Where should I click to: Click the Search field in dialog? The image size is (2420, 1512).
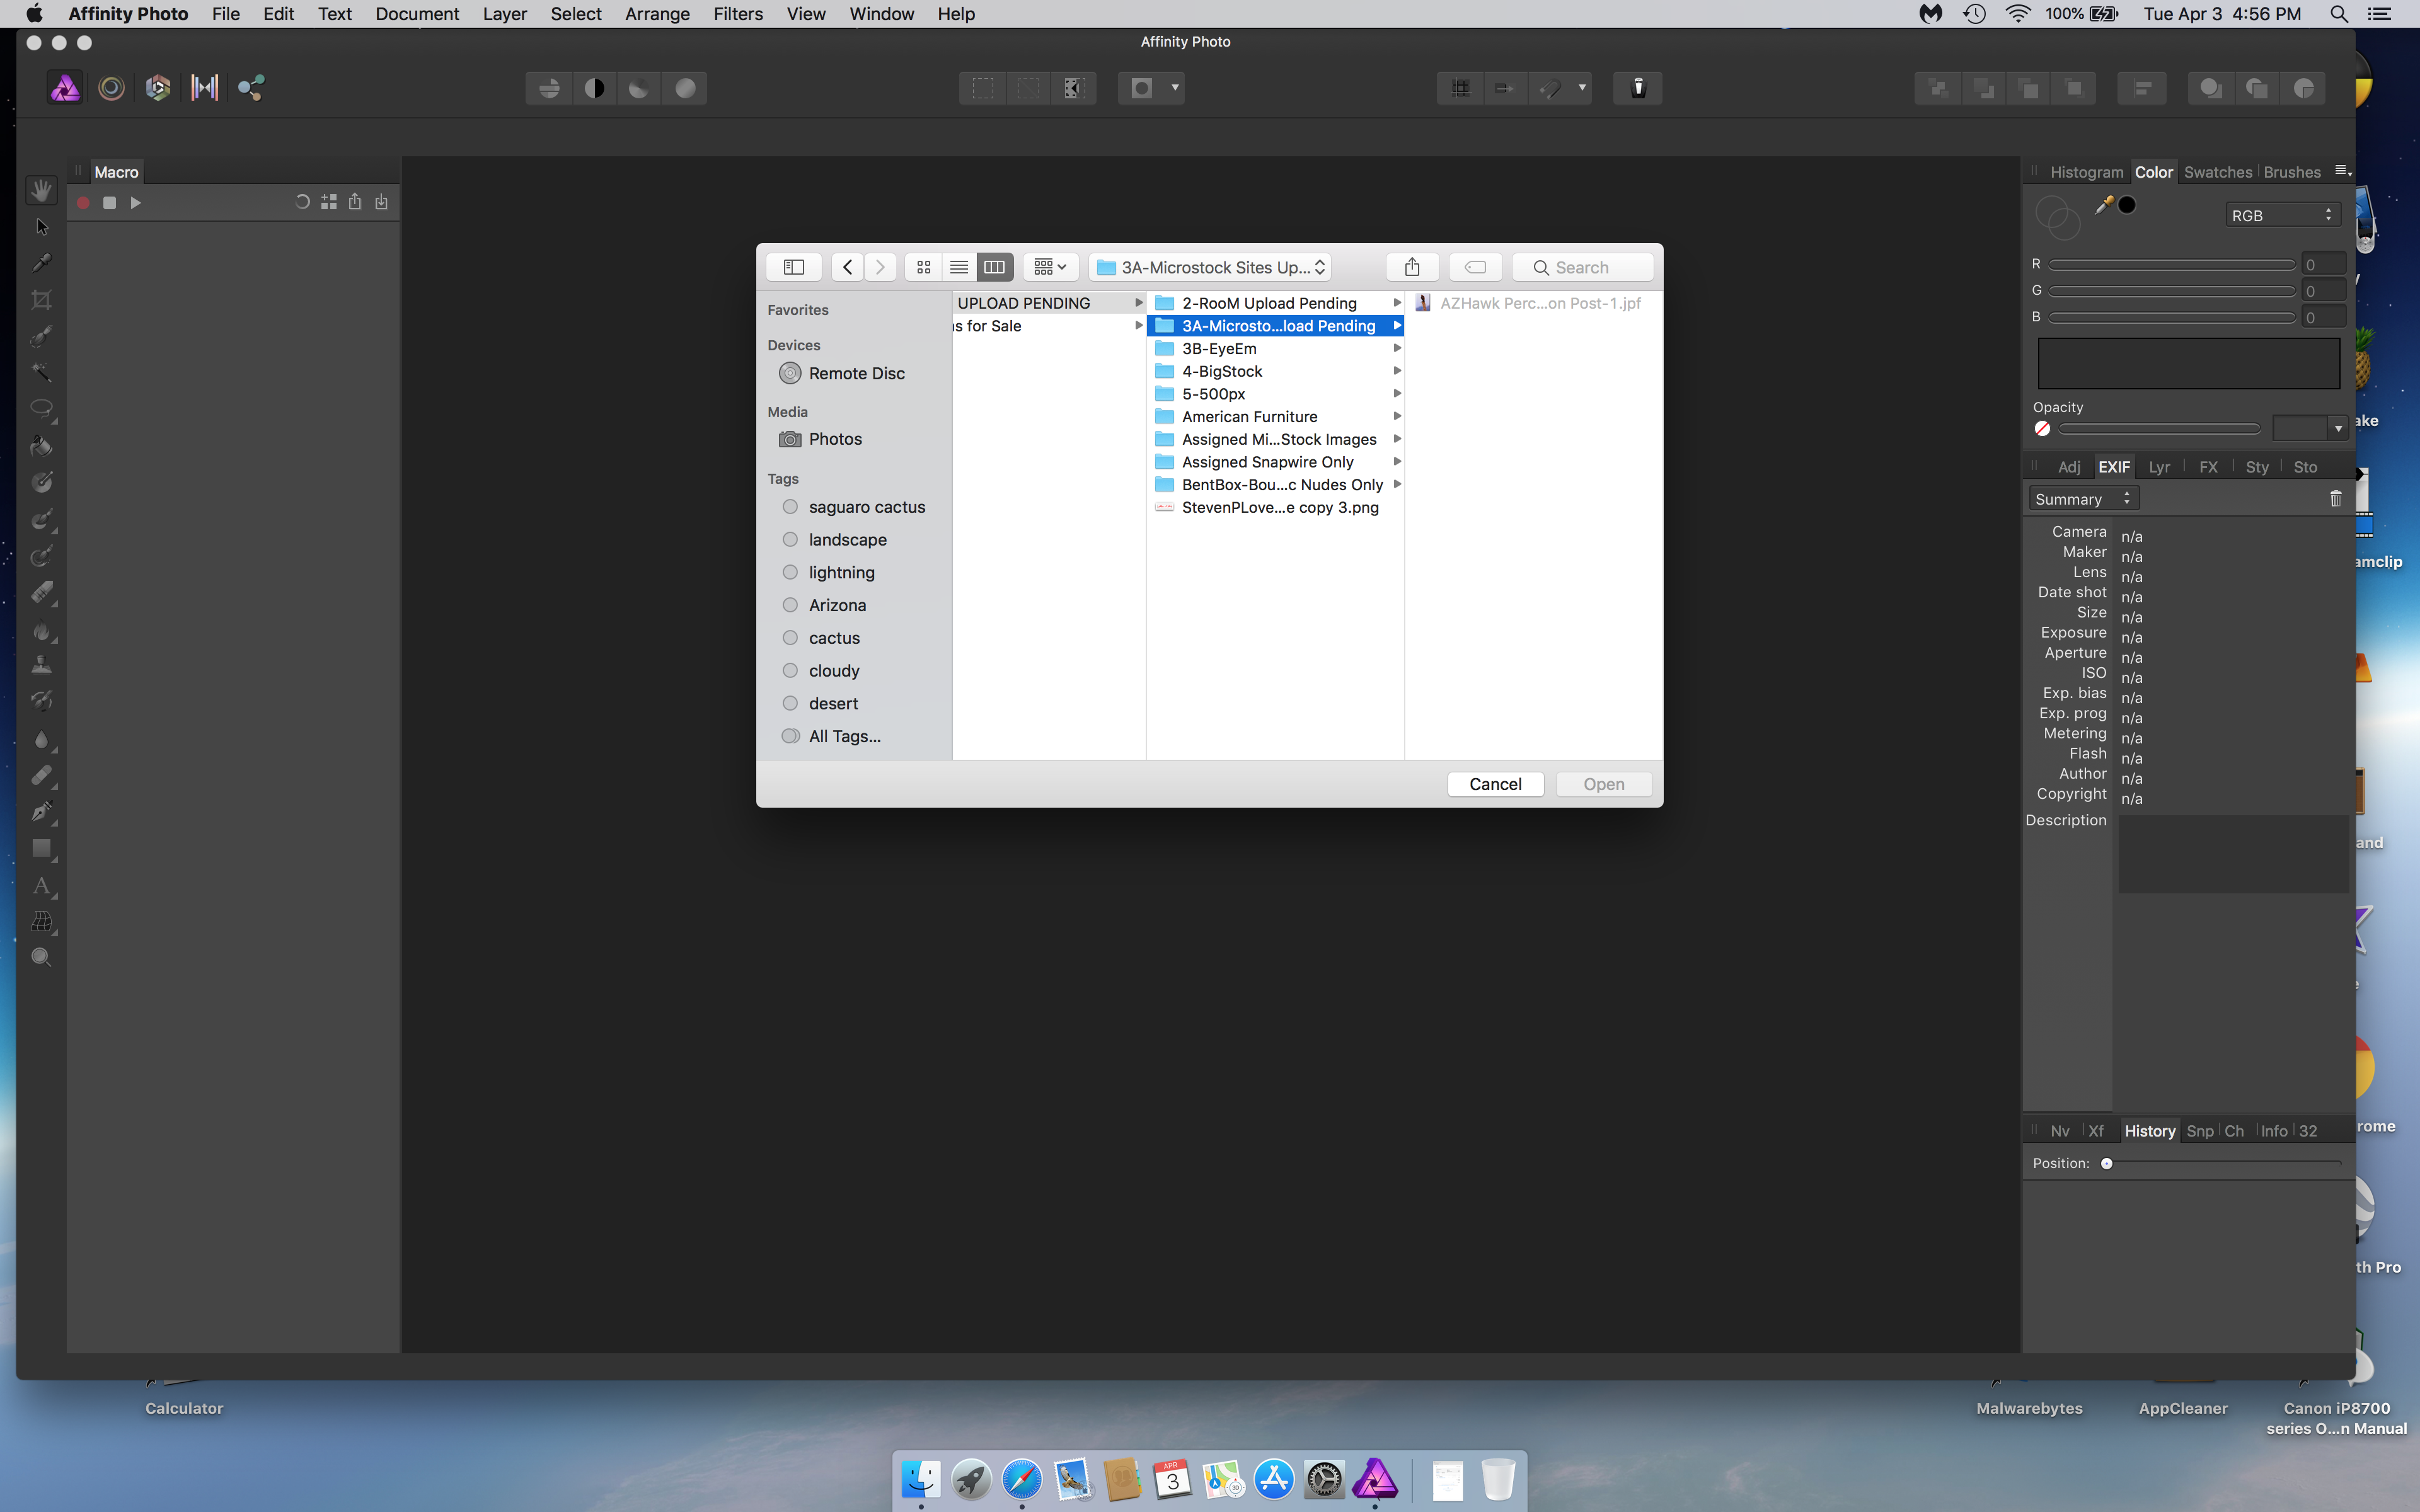tap(1582, 267)
